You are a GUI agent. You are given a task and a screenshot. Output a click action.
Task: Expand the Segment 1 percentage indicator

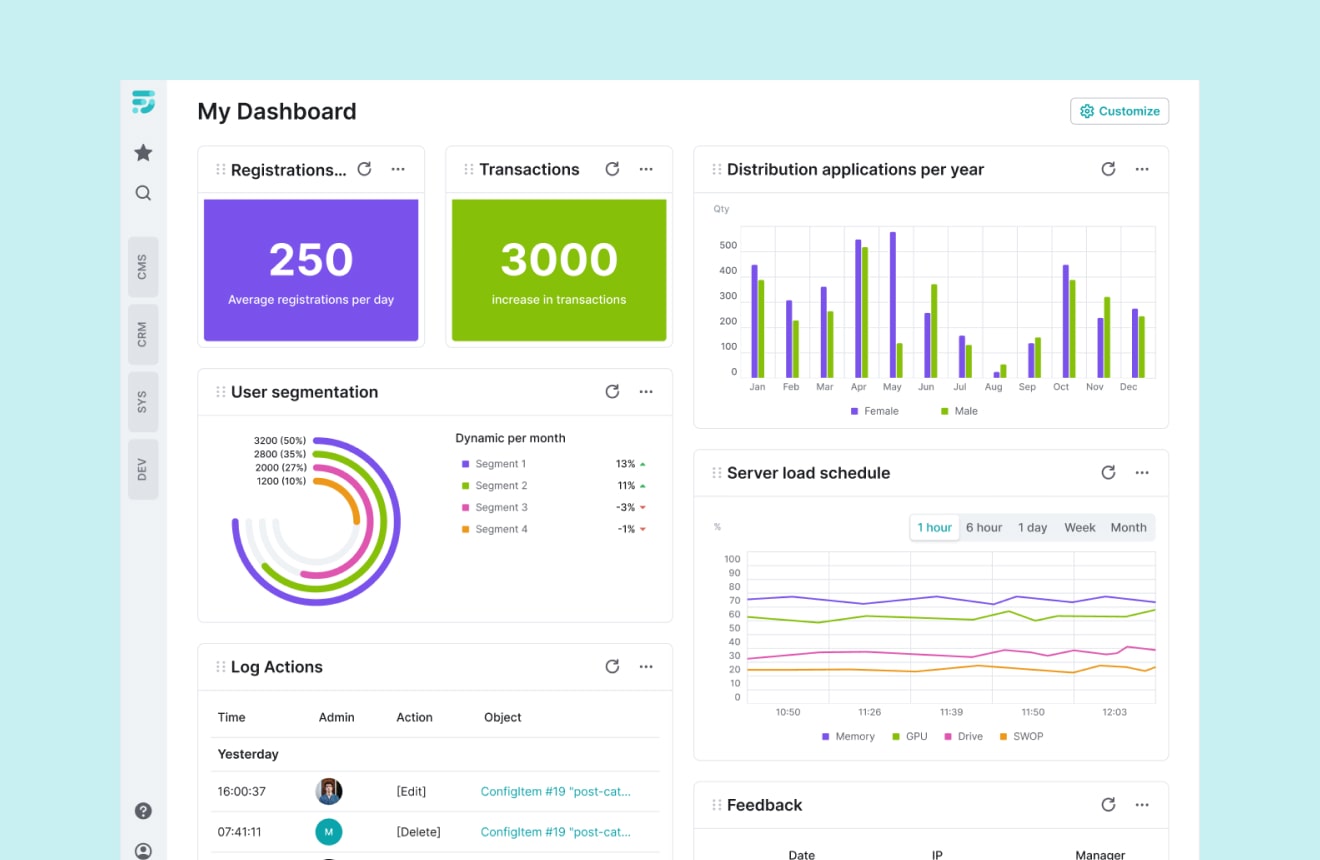click(x=634, y=463)
